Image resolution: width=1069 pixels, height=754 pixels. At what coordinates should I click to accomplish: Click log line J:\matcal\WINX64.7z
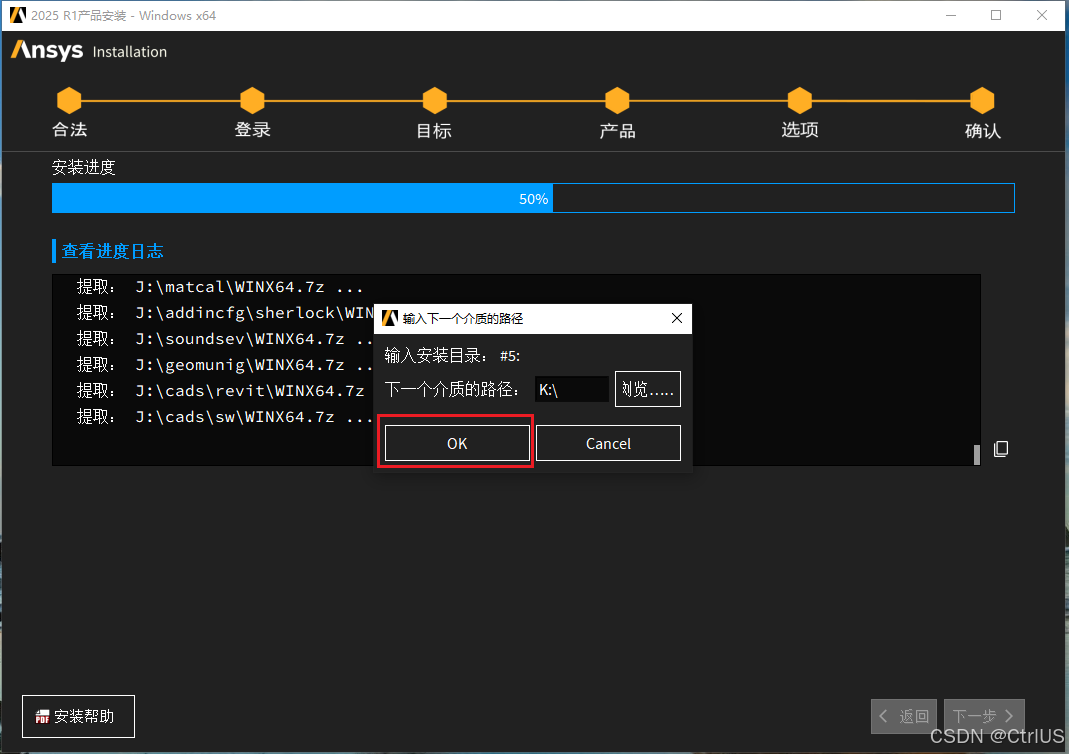click(x=220, y=287)
